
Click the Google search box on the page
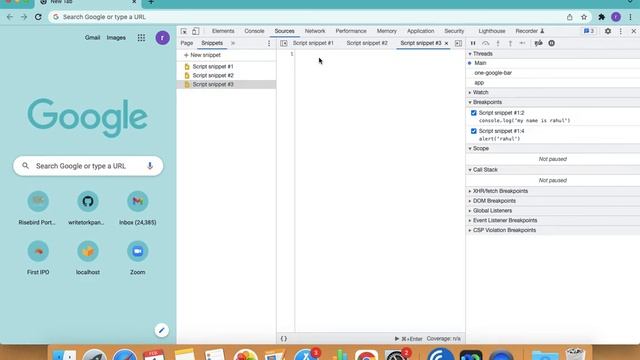point(88,166)
